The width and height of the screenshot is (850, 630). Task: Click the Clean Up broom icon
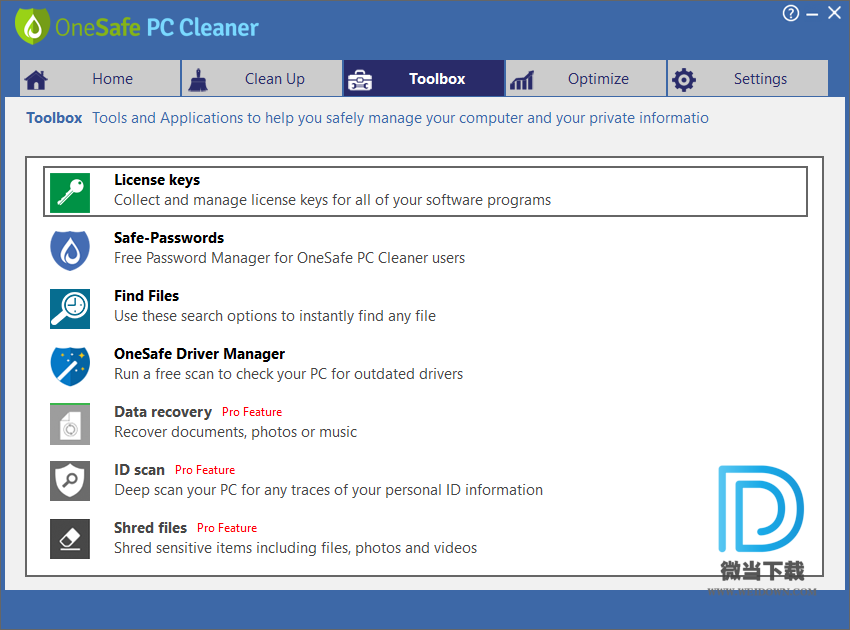pyautogui.click(x=198, y=80)
